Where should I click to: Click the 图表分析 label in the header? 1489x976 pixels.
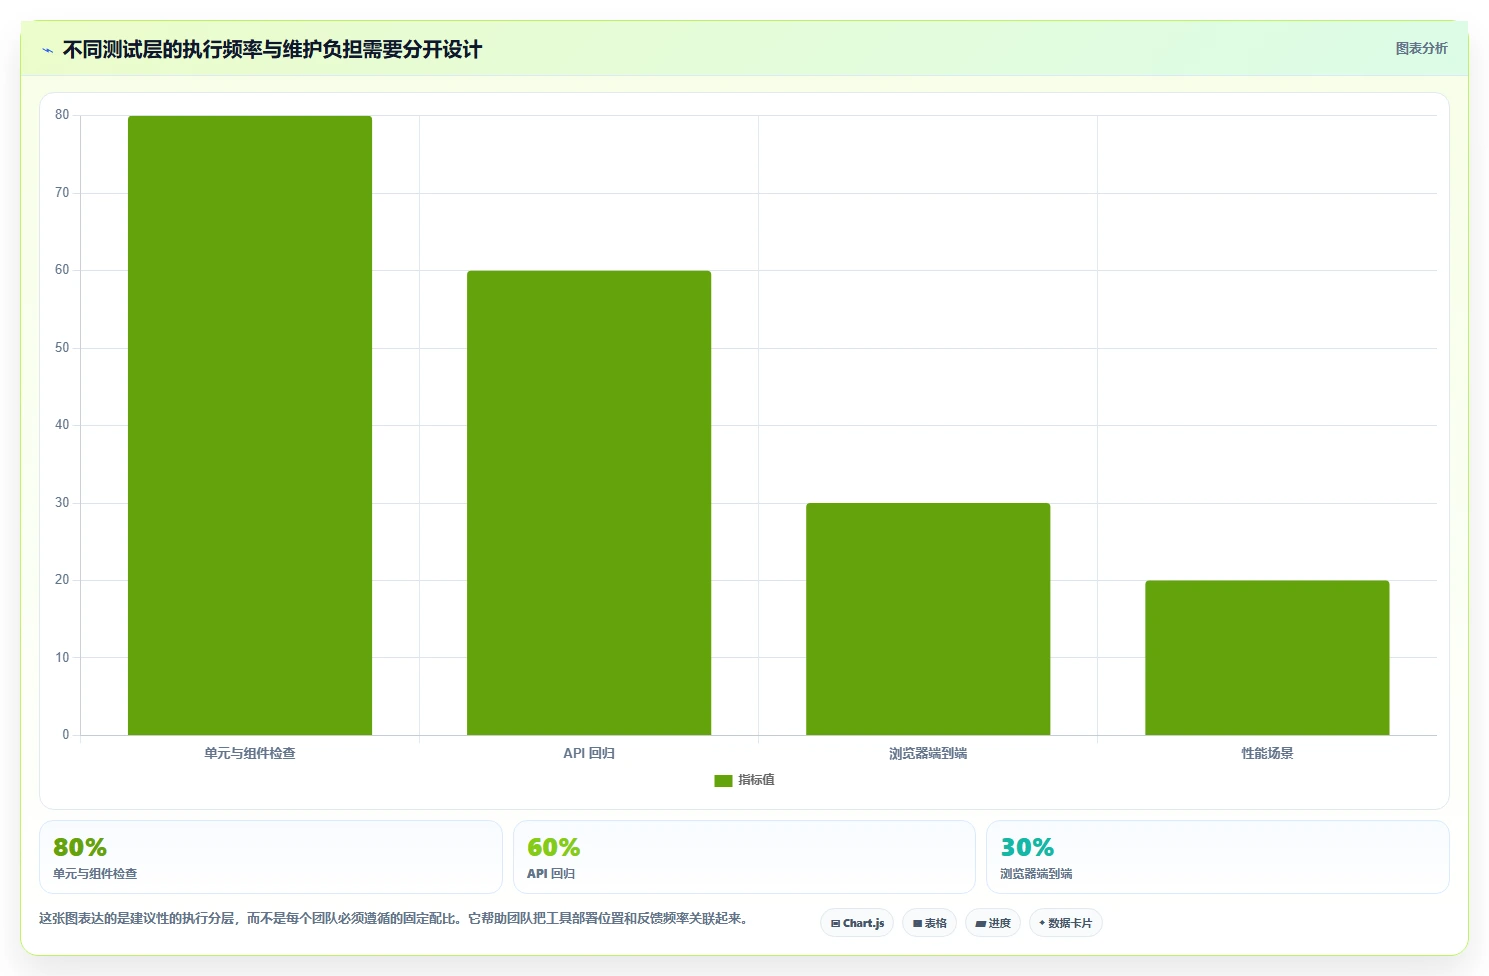tap(1421, 48)
